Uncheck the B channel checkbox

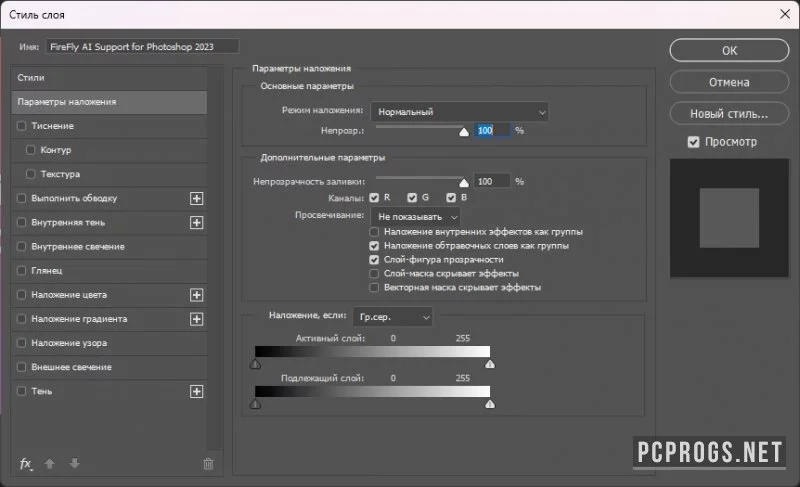coord(451,197)
